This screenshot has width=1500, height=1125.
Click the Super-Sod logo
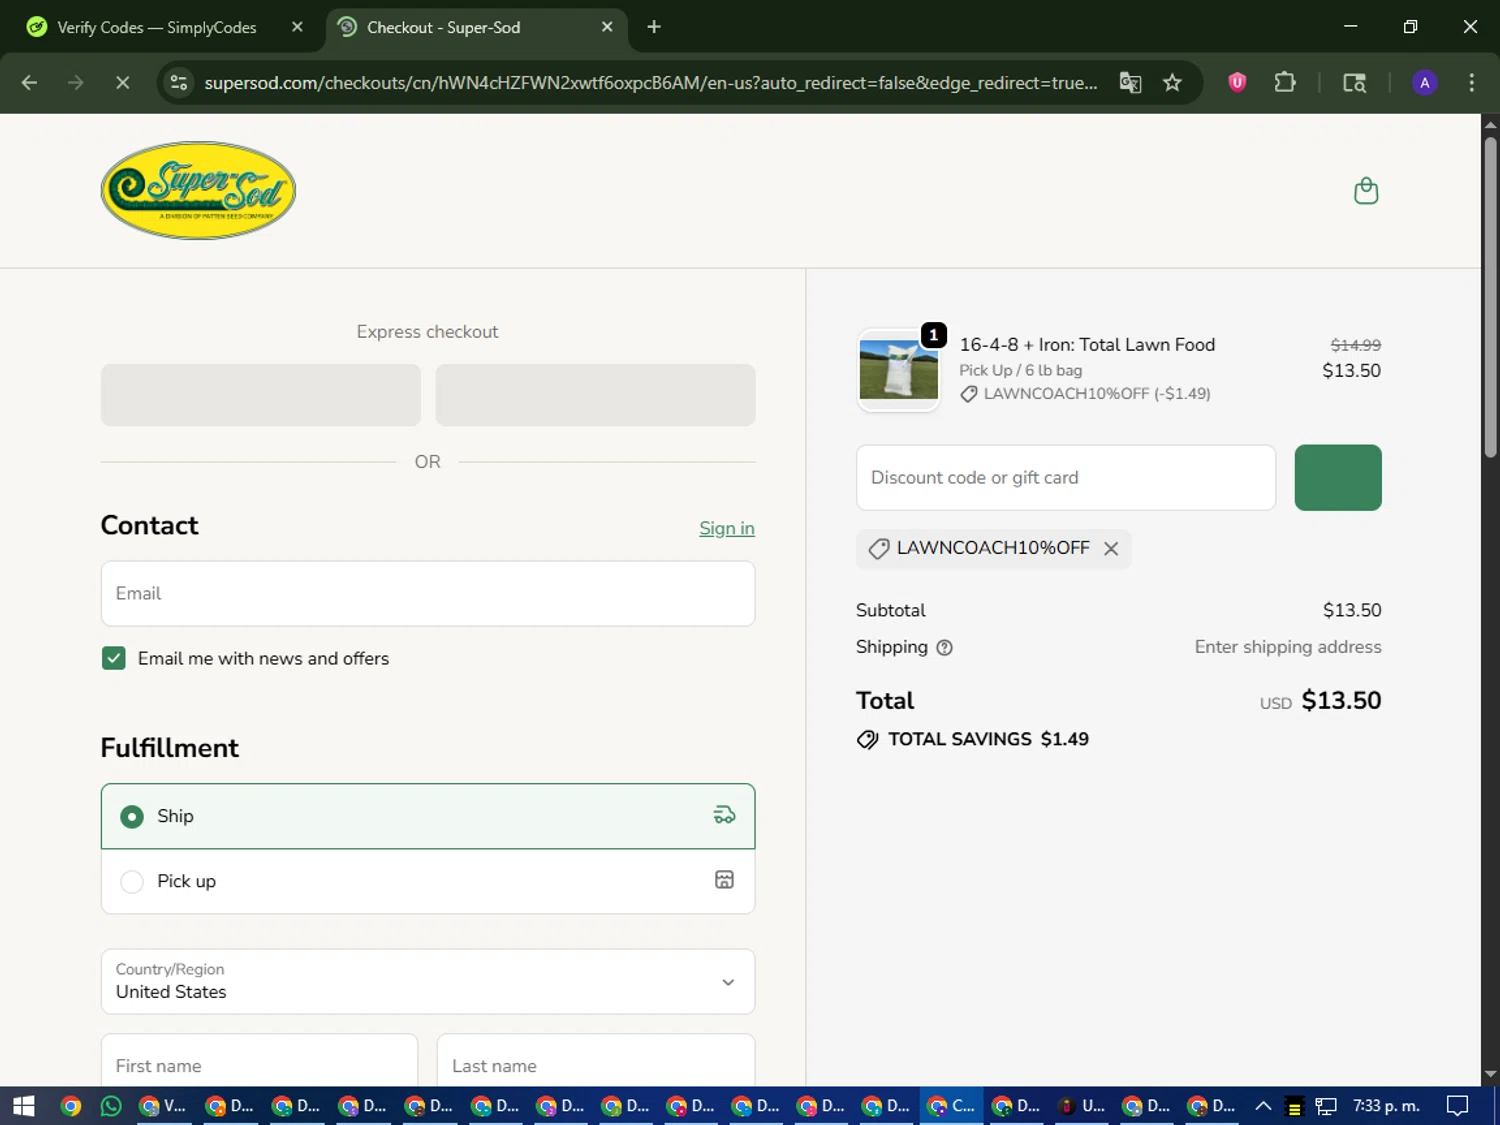click(x=198, y=190)
